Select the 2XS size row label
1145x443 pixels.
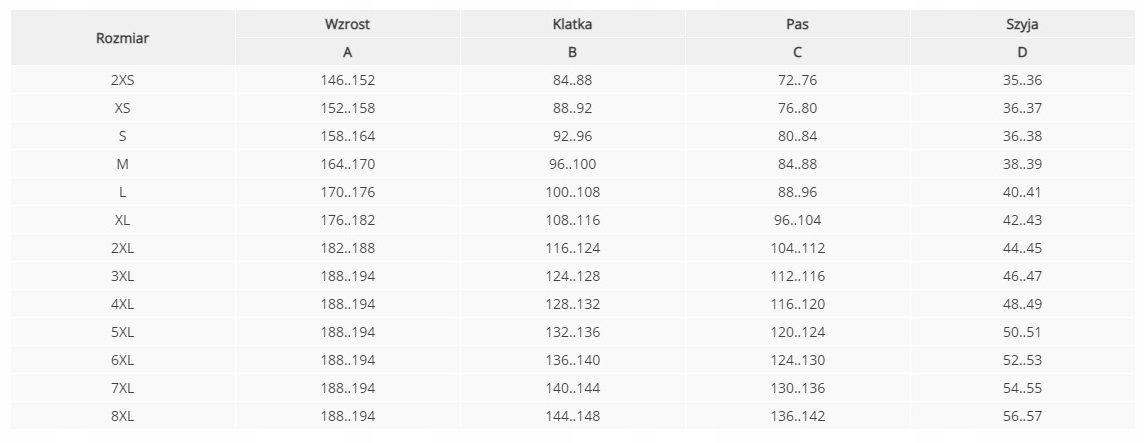[x=123, y=80]
